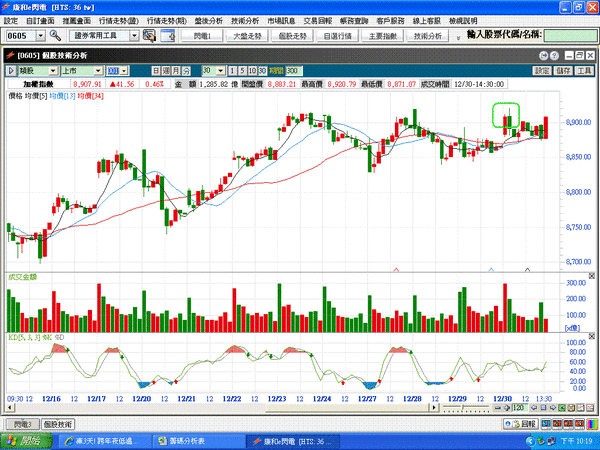Click the play triangle button beside 類股
The image size is (600, 450).
[11, 70]
